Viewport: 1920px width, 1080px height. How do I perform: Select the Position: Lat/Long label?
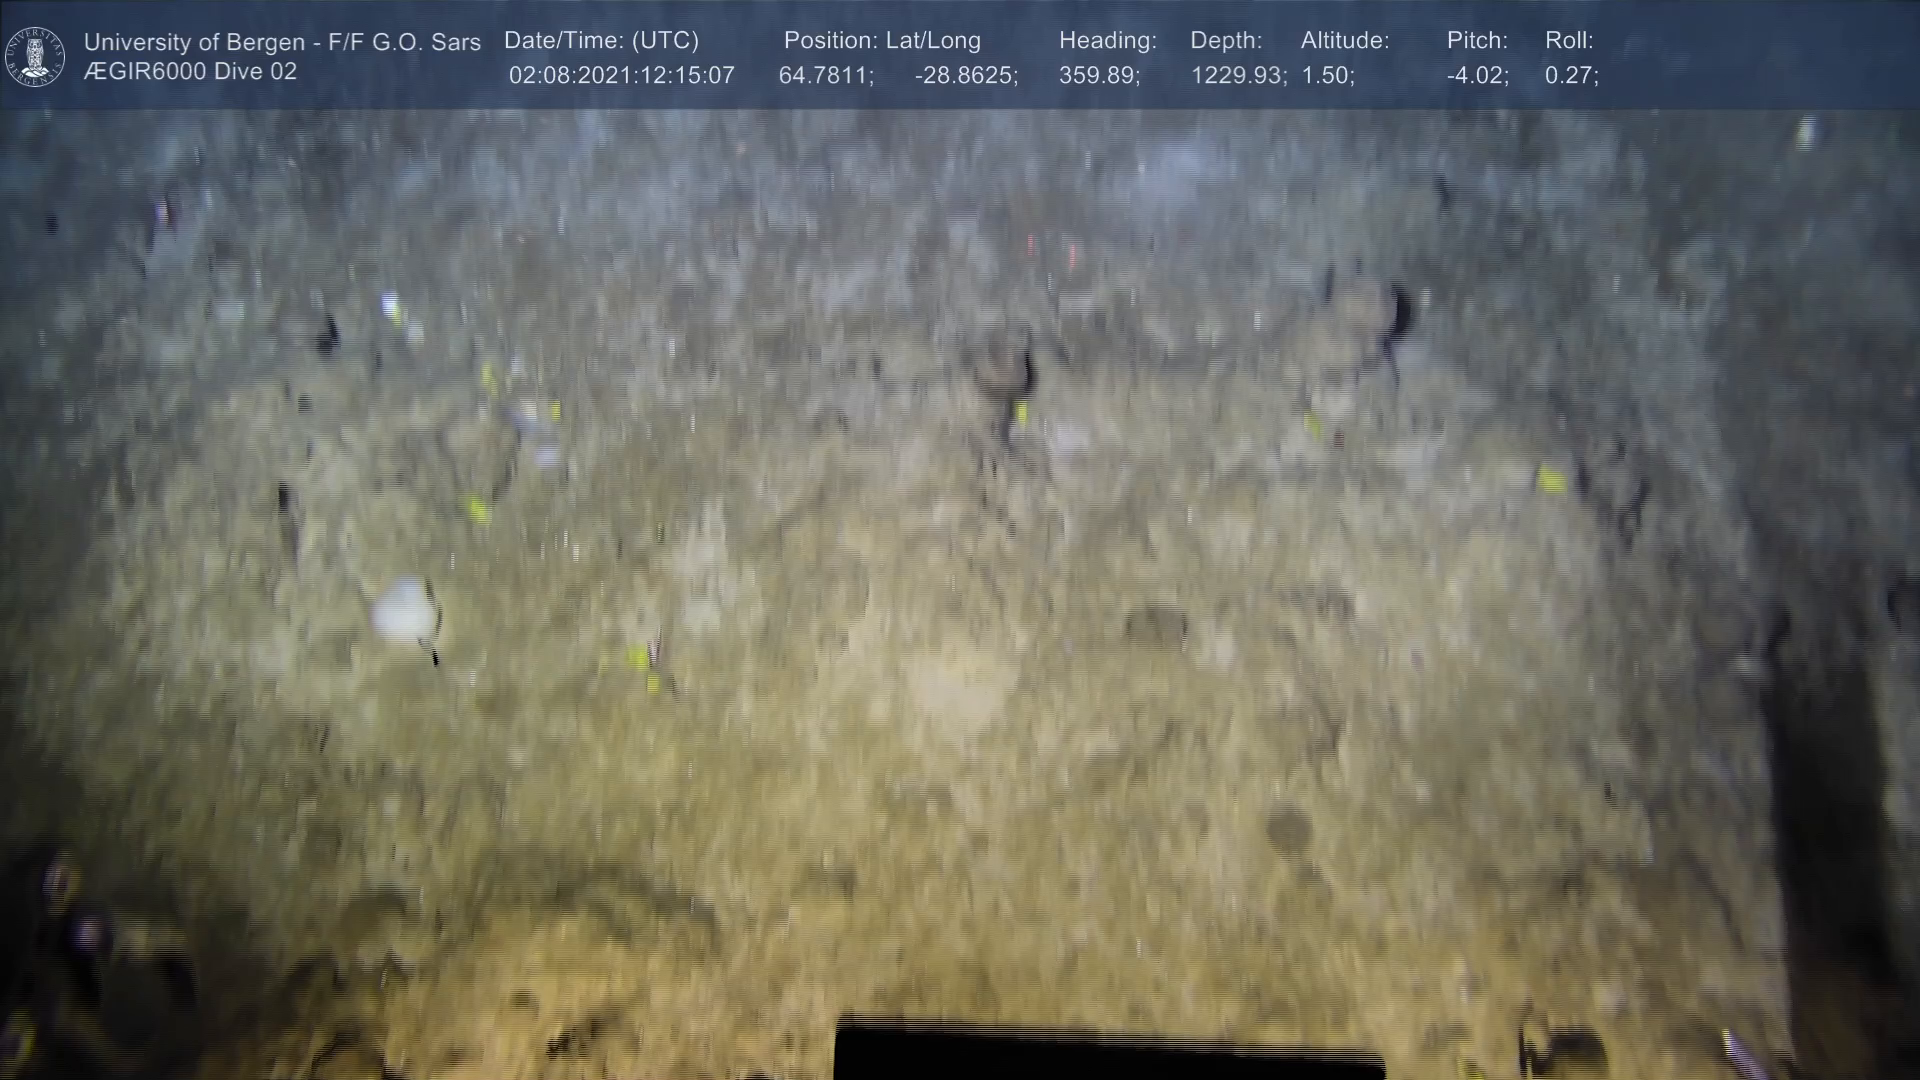point(881,41)
